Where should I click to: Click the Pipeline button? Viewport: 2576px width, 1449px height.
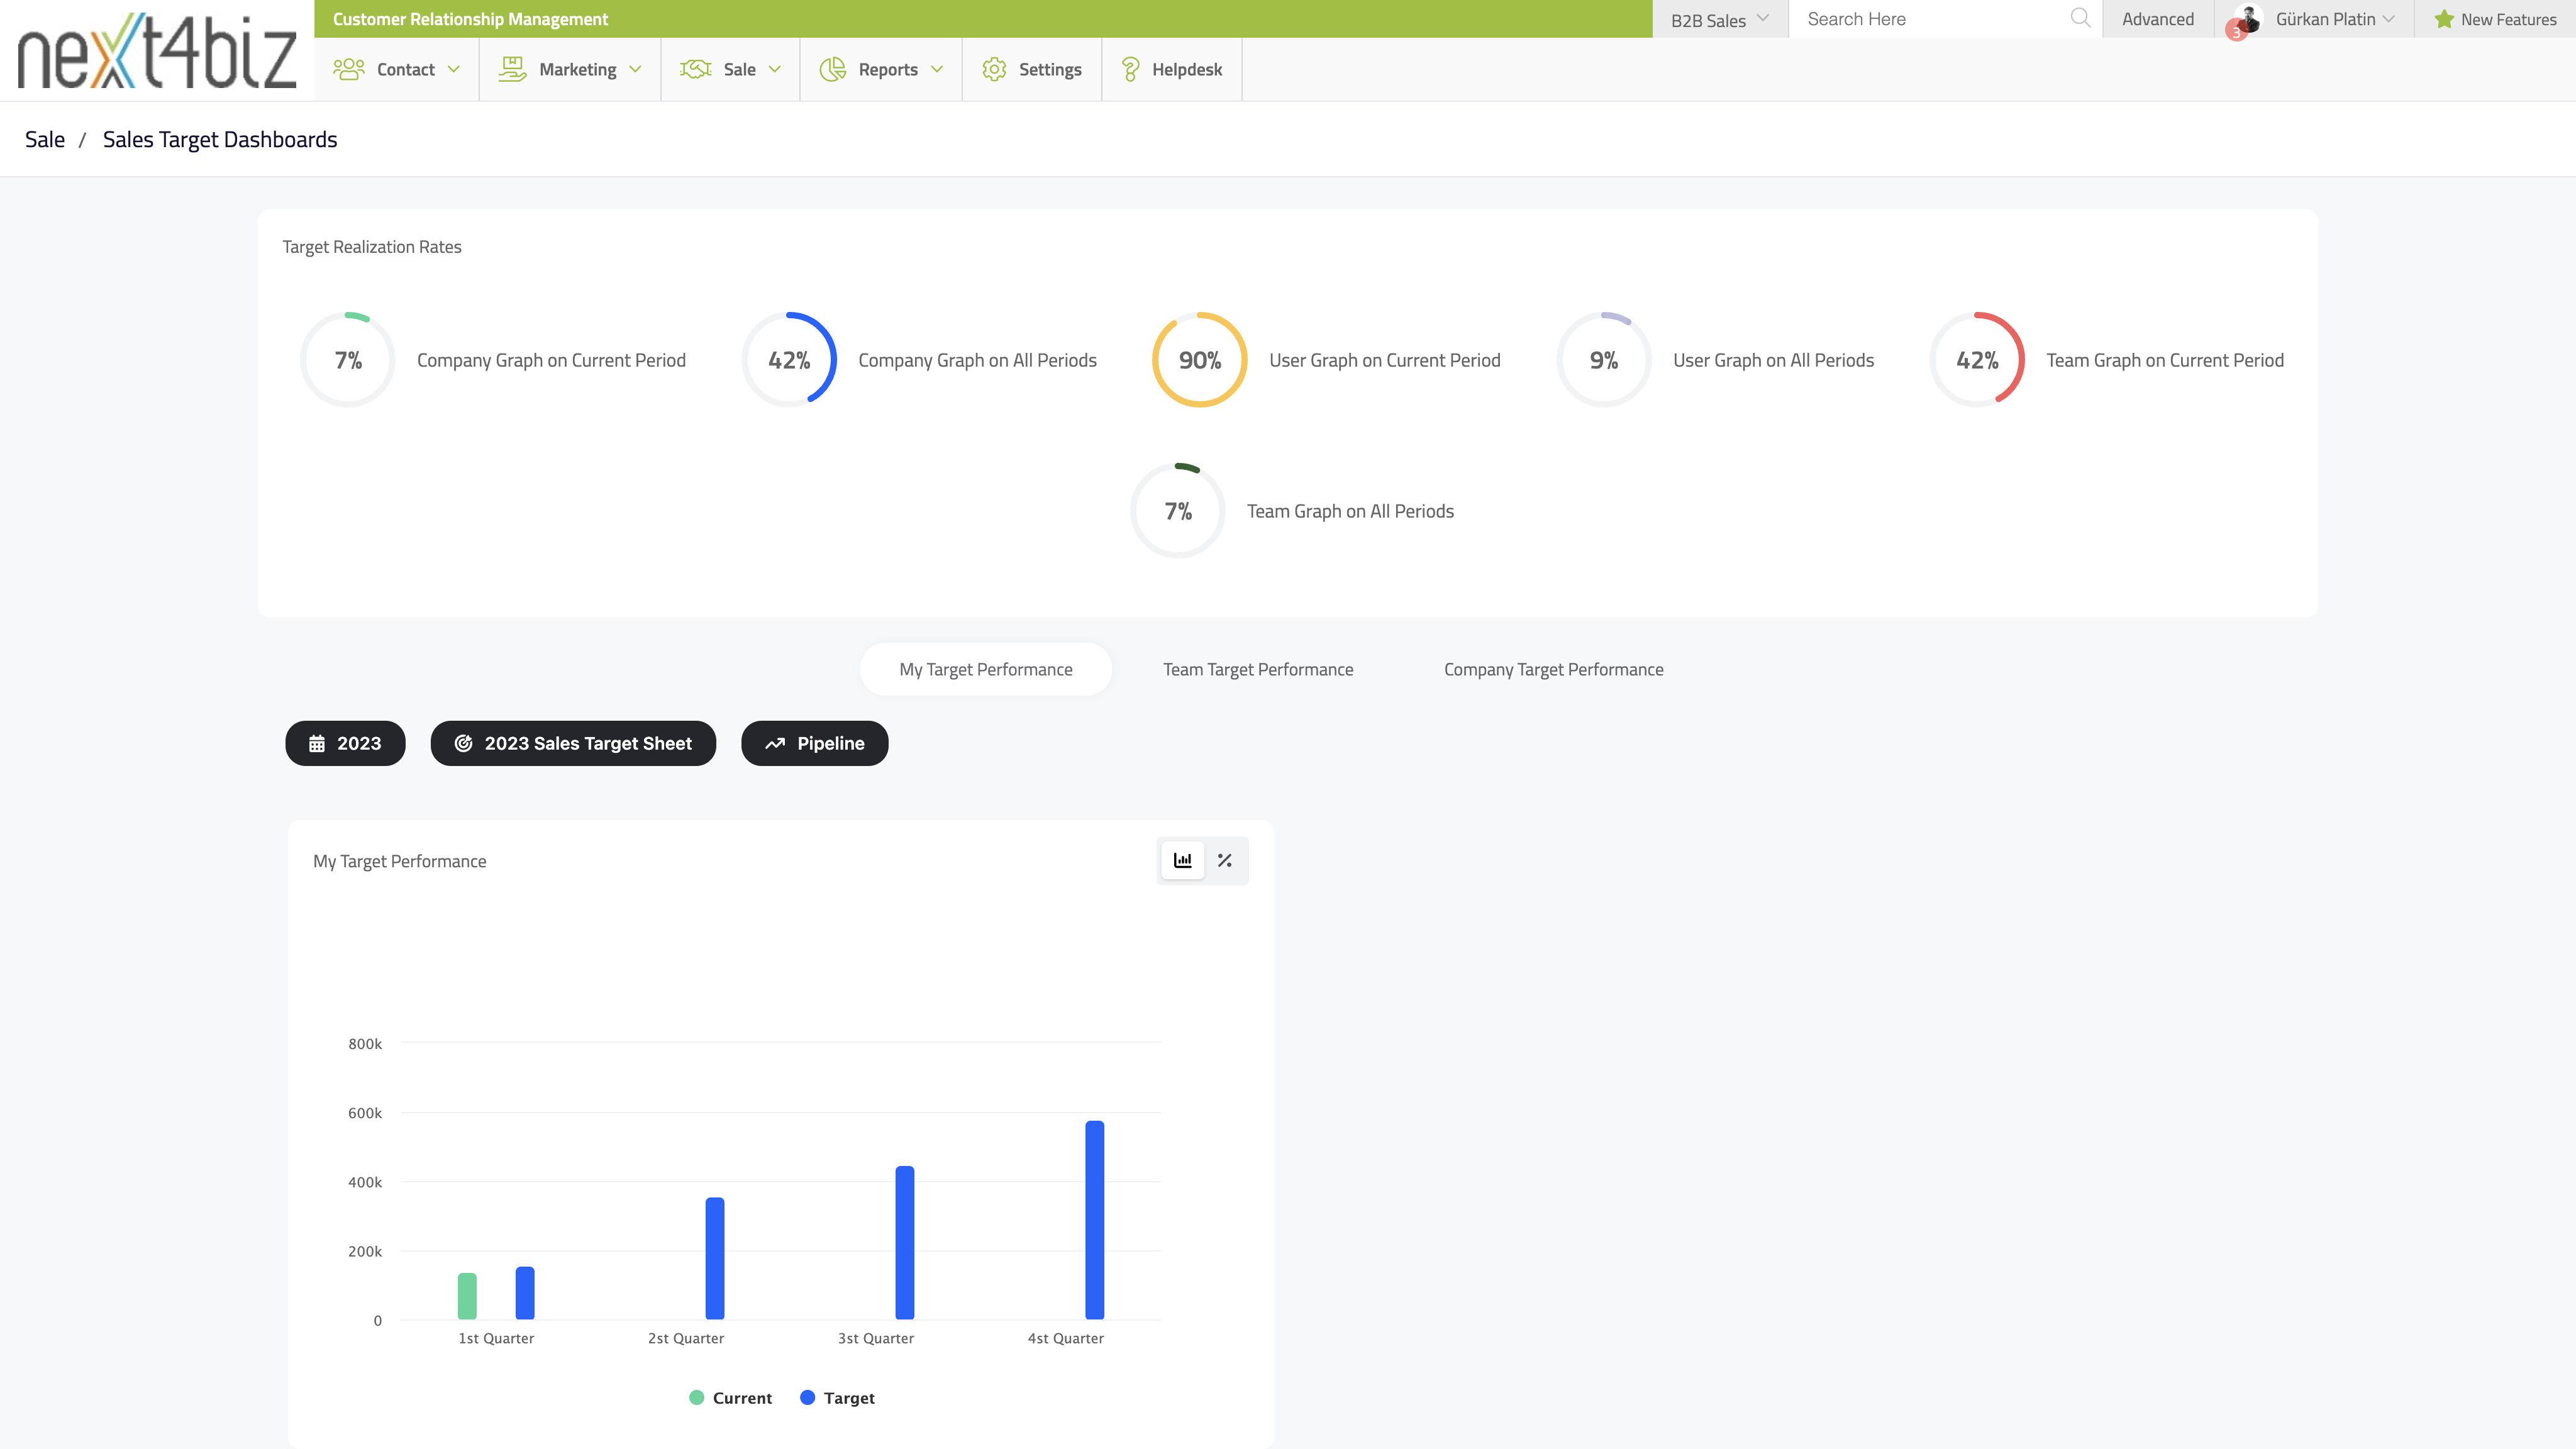pos(814,743)
